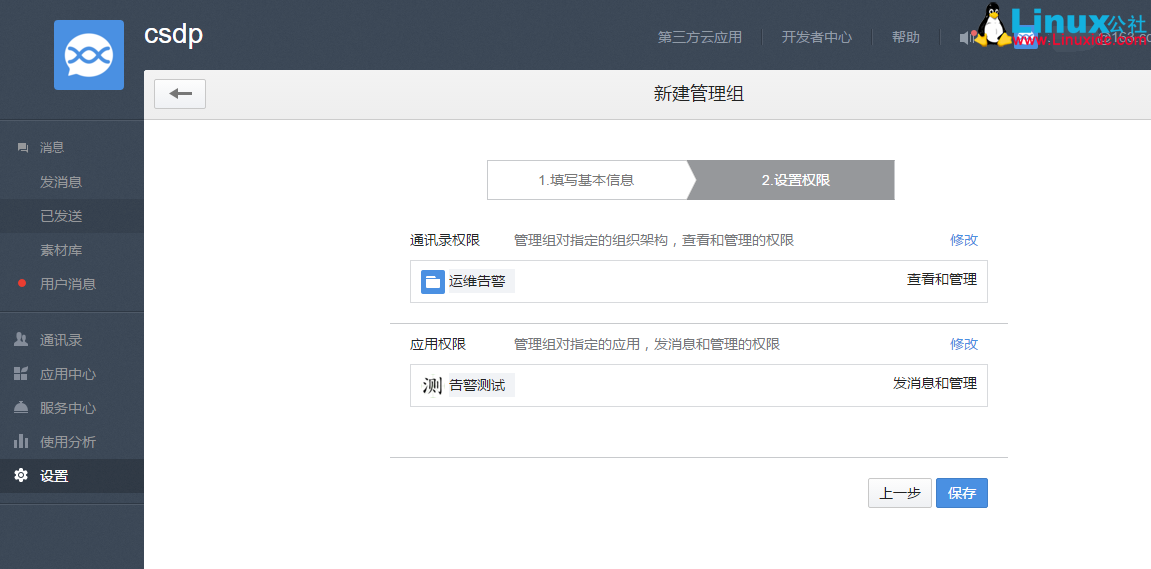
Task: Open 应用中心 section in sidebar
Action: [x=68, y=374]
